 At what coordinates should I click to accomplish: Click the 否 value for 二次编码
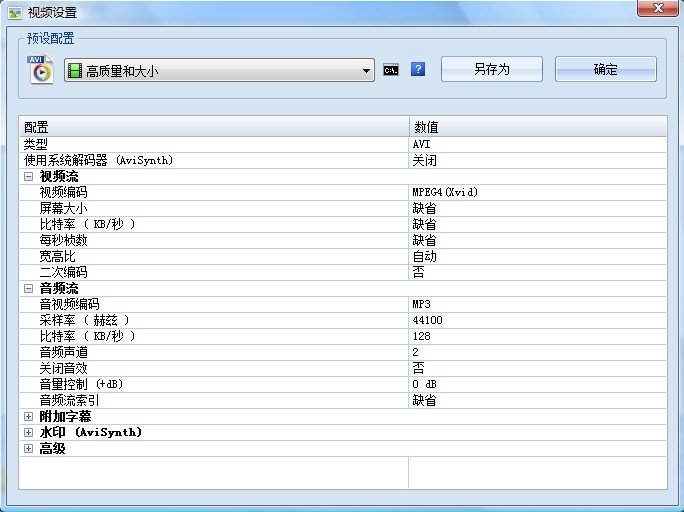(537, 272)
